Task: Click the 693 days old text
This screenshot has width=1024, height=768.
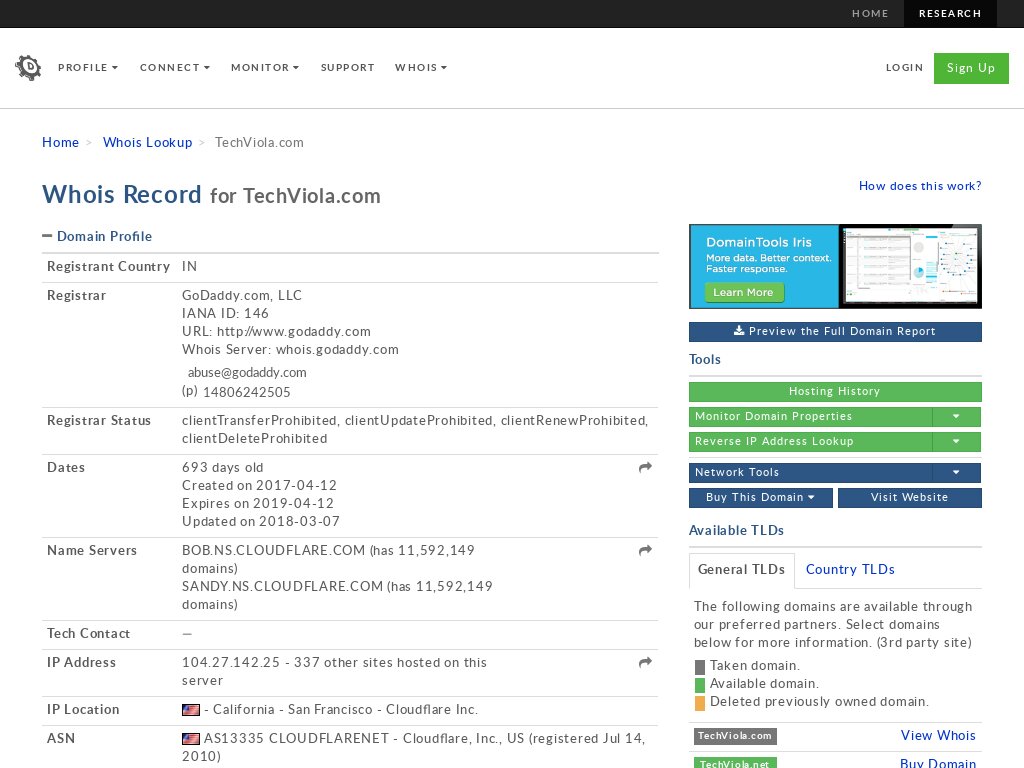Action: pyautogui.click(x=223, y=468)
